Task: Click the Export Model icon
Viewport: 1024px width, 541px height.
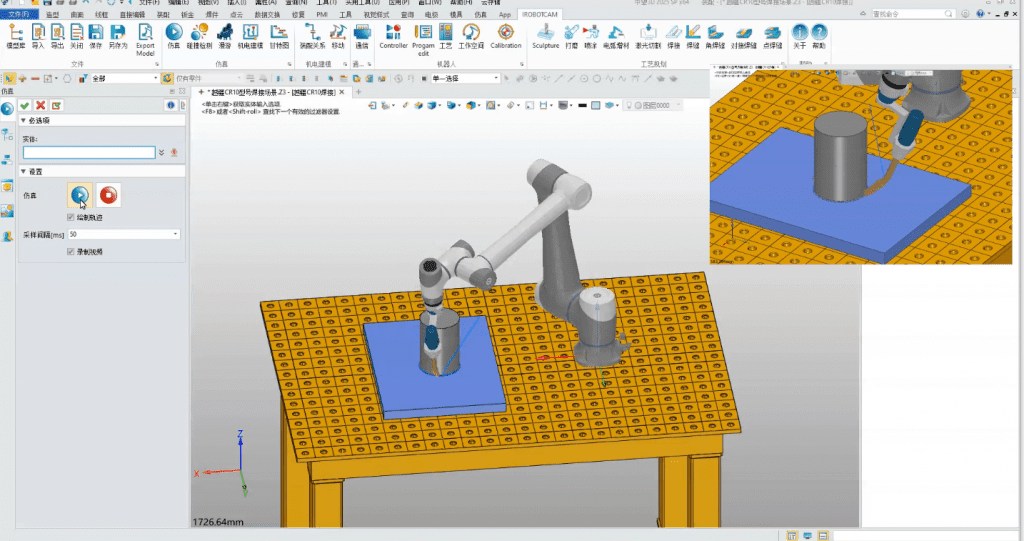Action: point(145,36)
